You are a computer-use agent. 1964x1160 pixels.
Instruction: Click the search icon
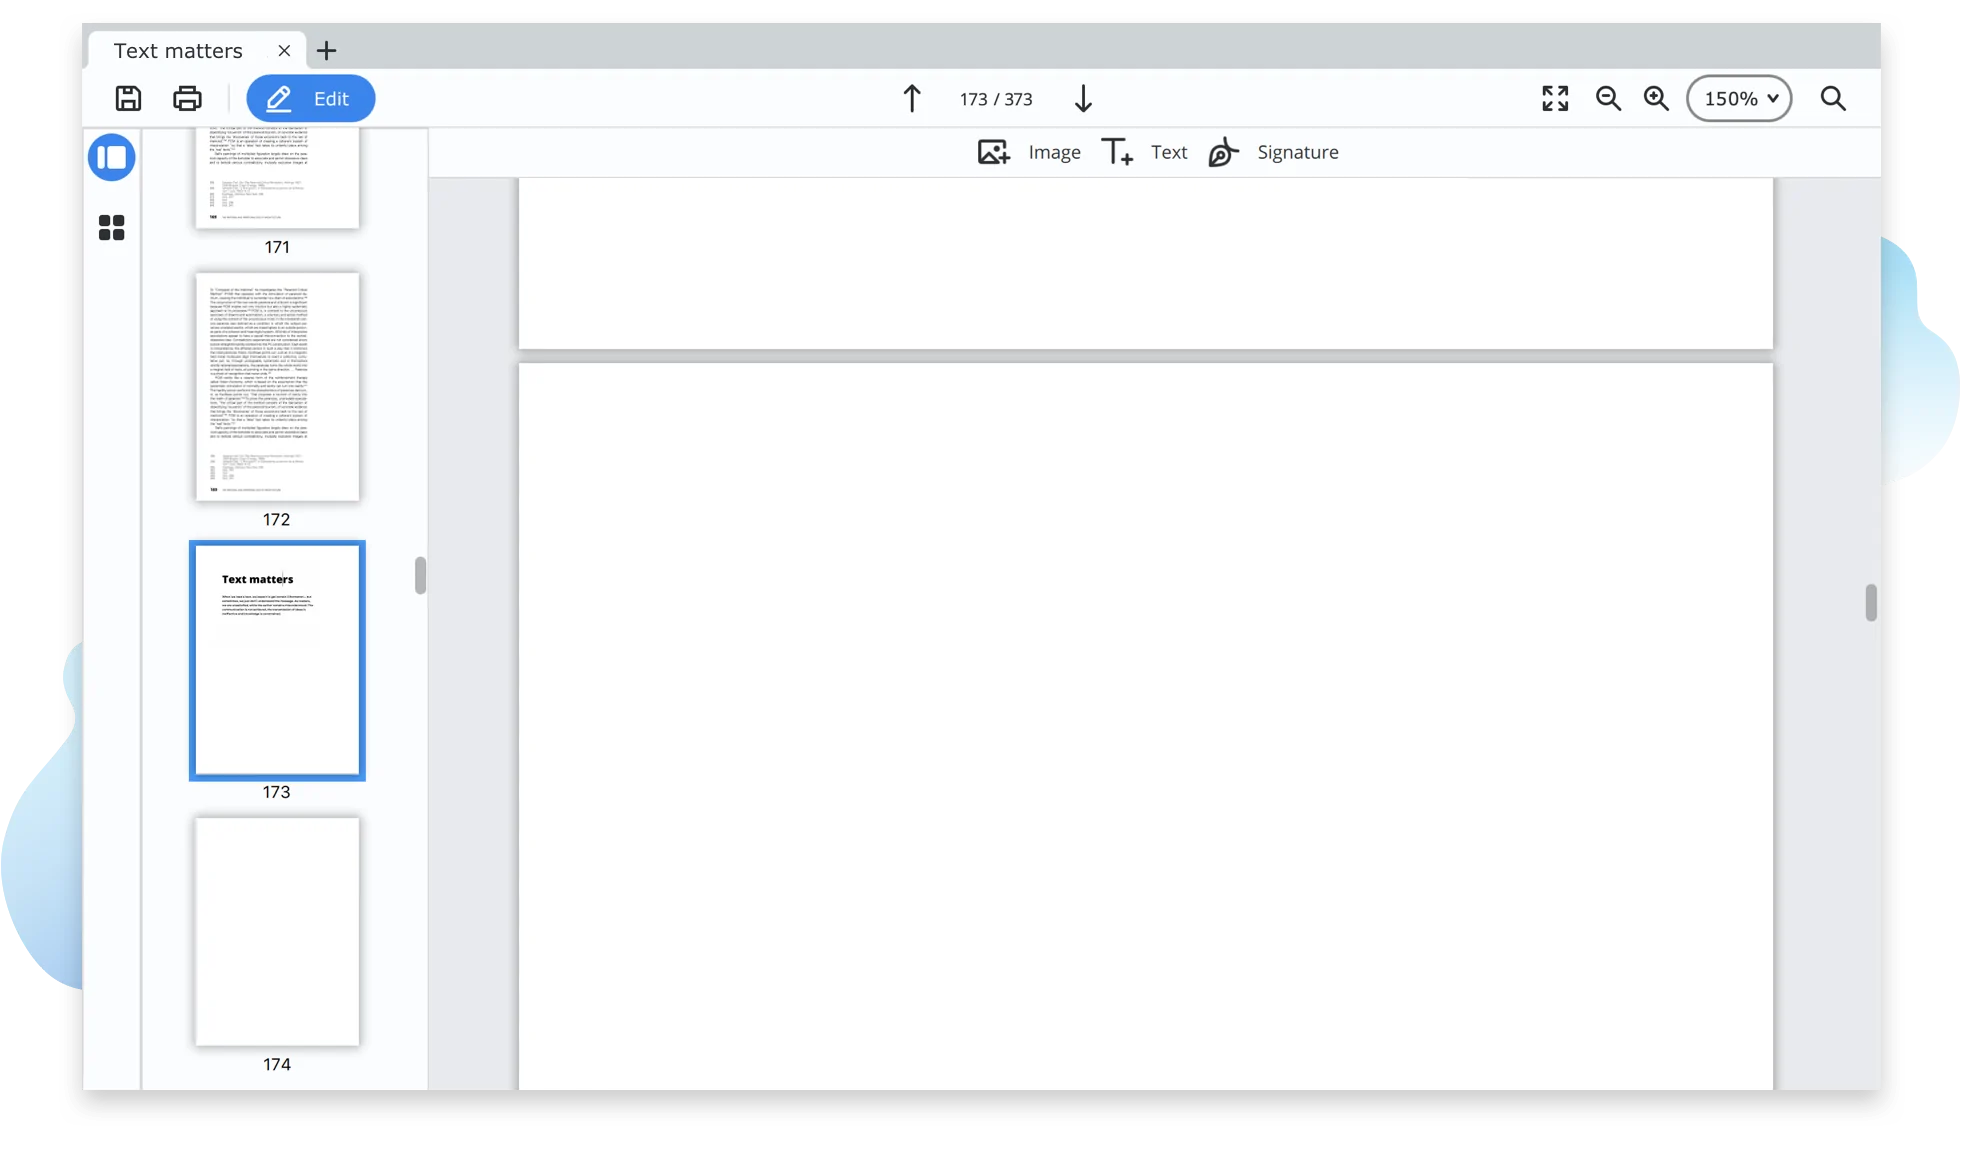click(1834, 98)
